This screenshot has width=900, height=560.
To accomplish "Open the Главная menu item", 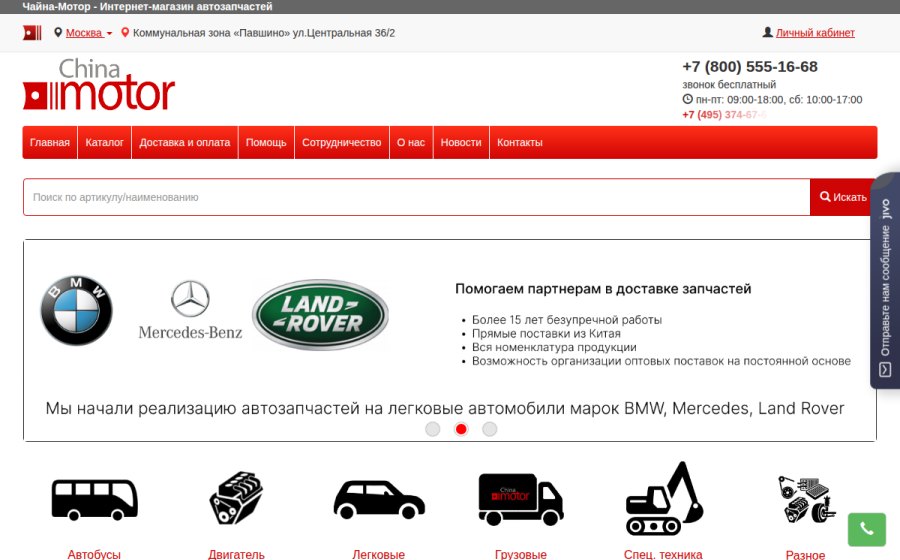I will point(50,142).
